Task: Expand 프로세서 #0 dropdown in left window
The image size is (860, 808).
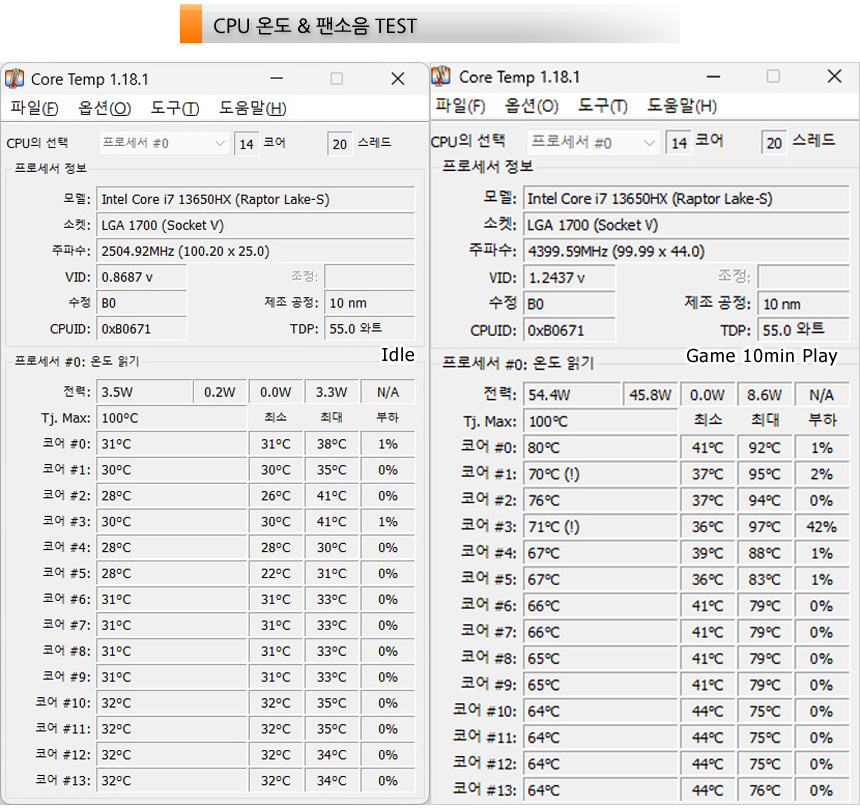Action: click(x=165, y=143)
